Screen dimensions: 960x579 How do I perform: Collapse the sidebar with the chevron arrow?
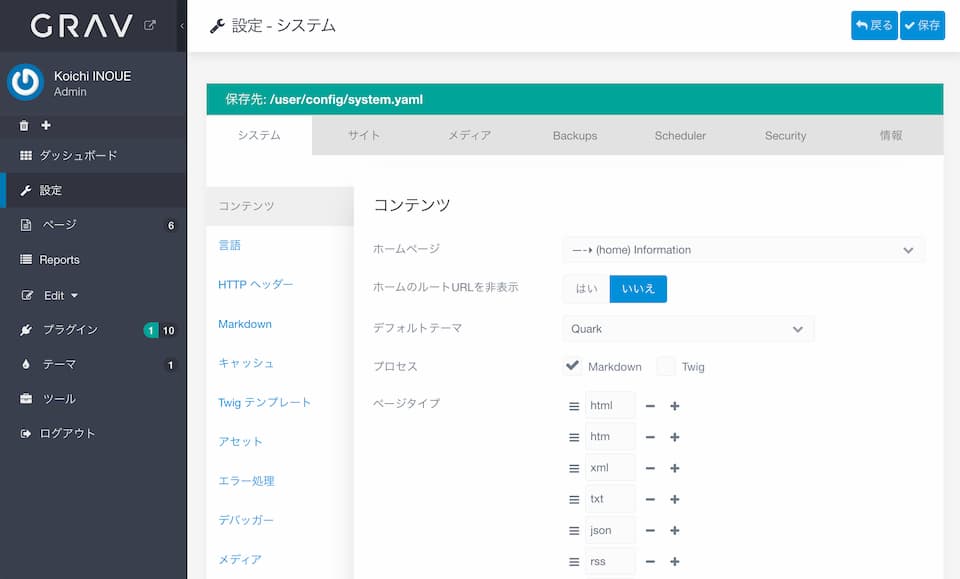(x=181, y=25)
